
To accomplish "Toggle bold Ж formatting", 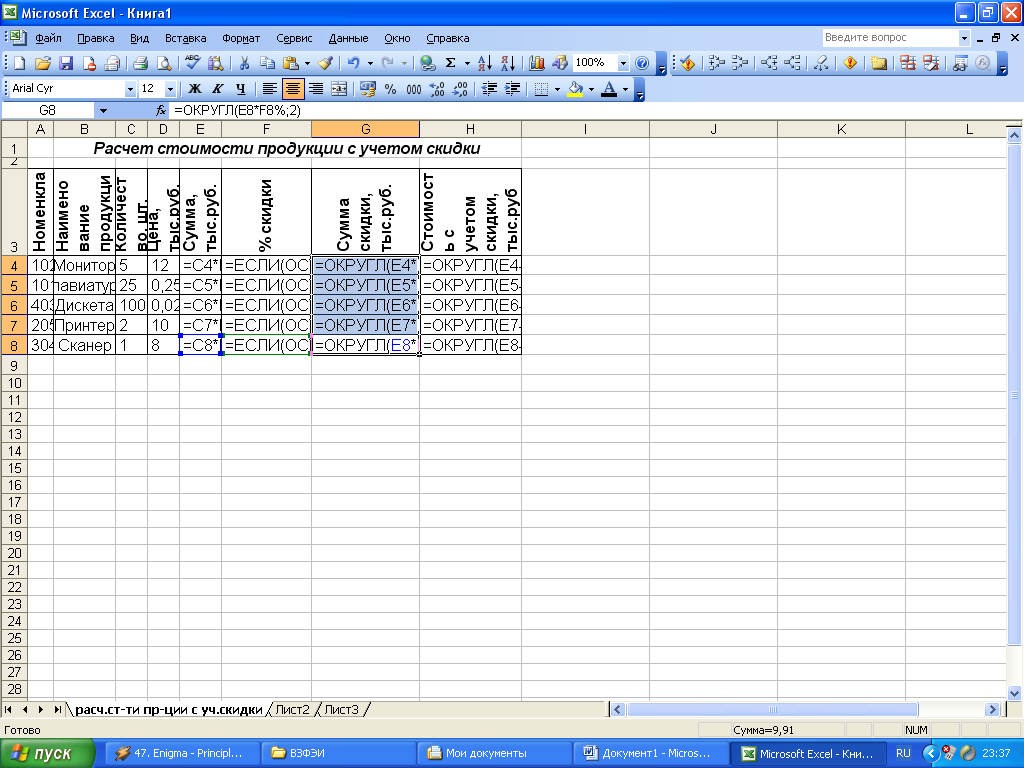I will pyautogui.click(x=195, y=89).
